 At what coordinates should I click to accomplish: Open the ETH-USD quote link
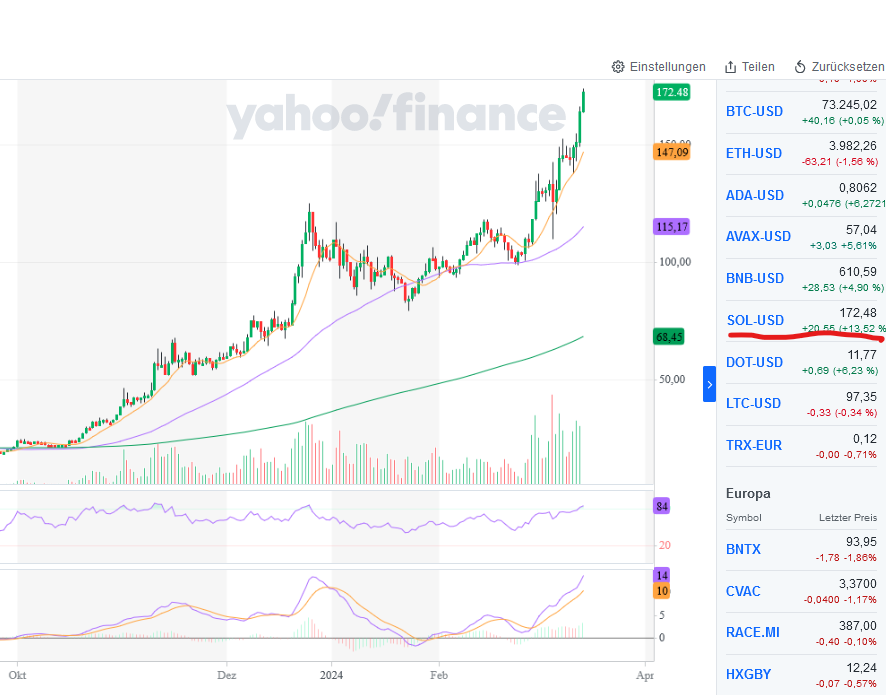(754, 154)
